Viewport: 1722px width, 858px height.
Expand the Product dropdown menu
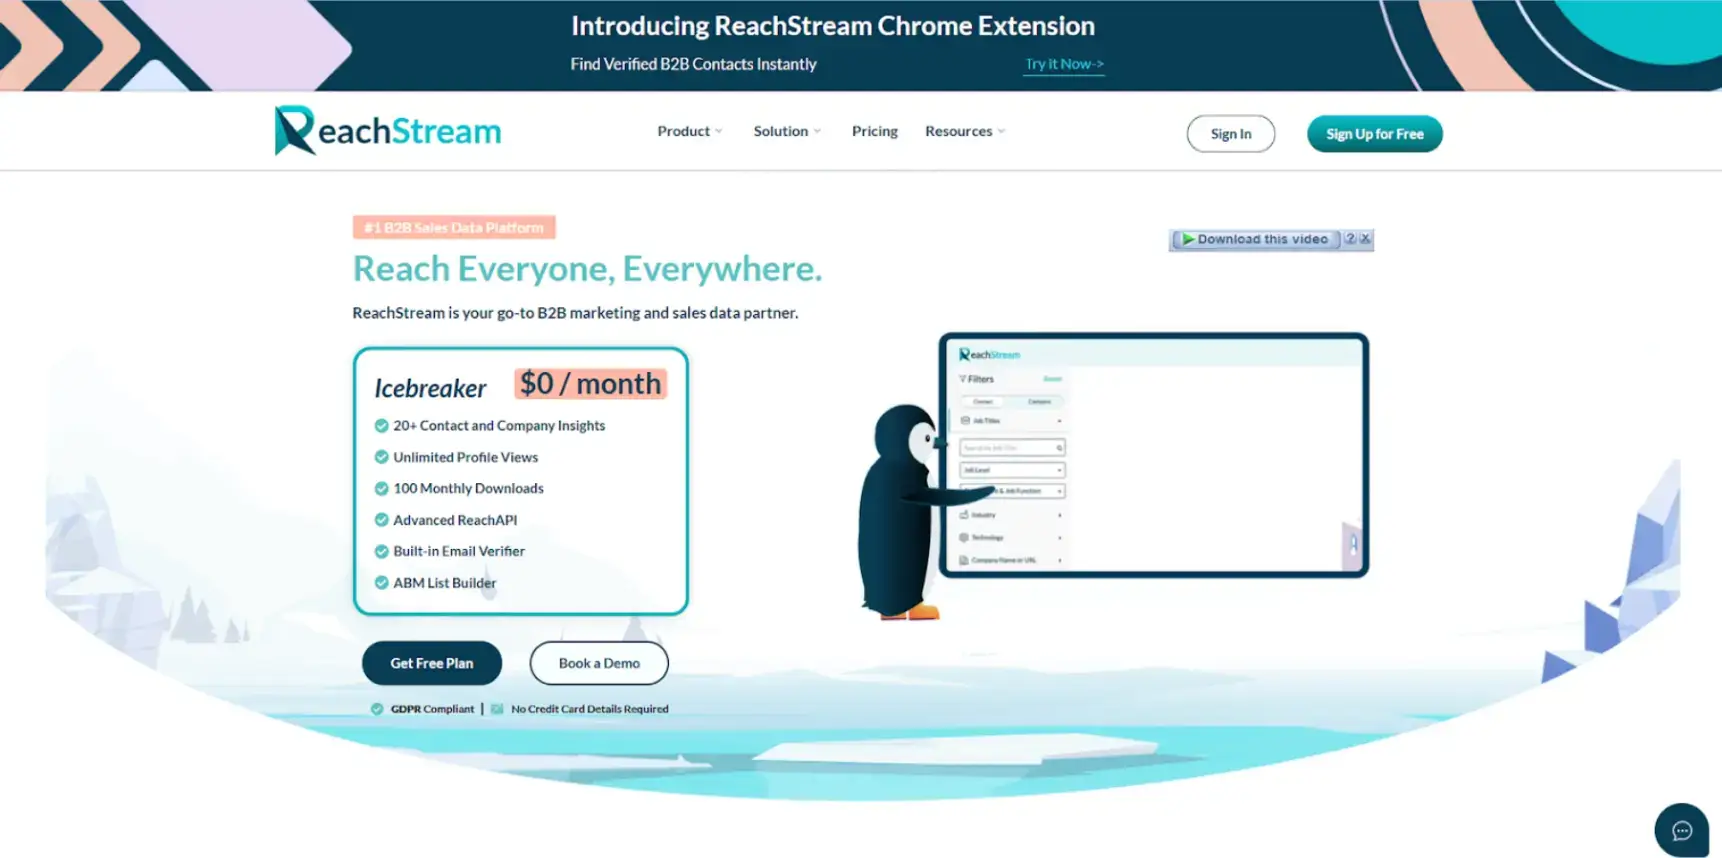pos(689,131)
